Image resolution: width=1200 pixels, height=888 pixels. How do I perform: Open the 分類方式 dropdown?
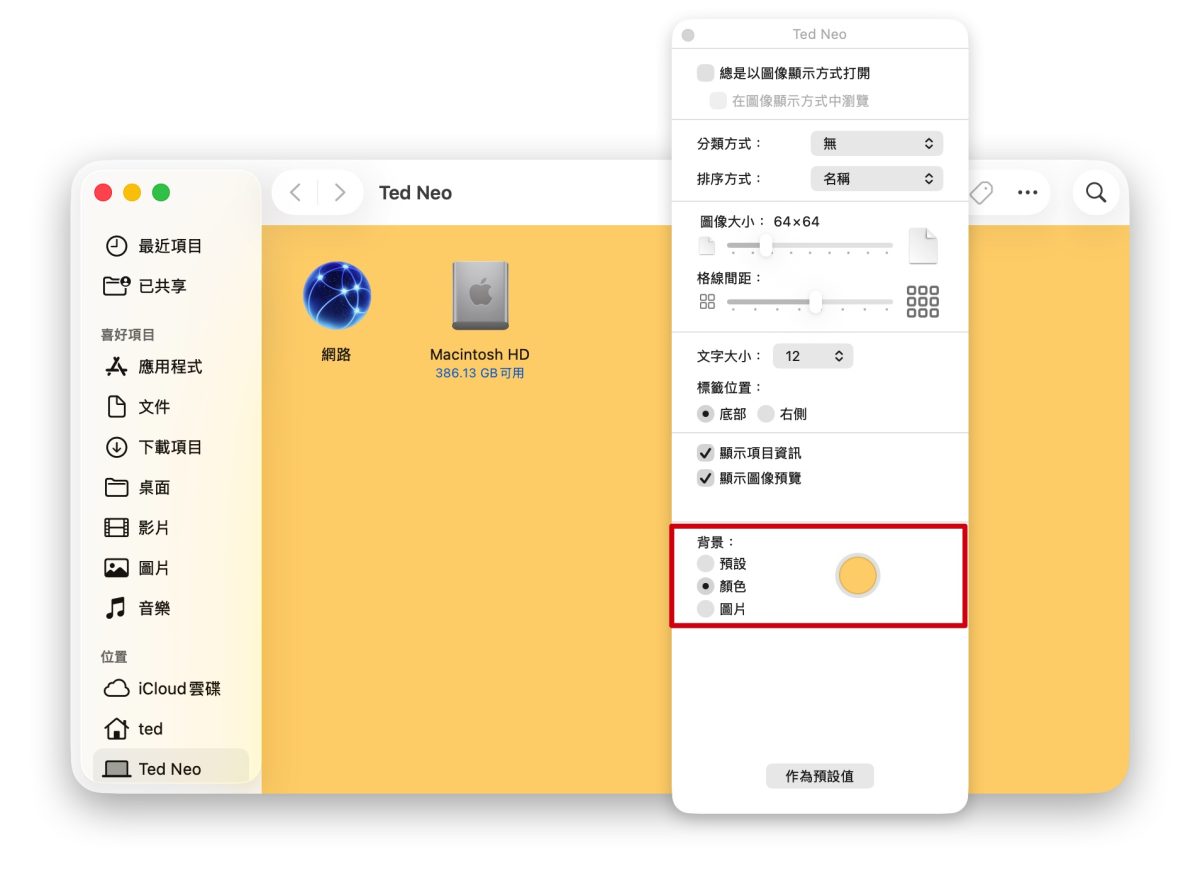click(x=877, y=144)
